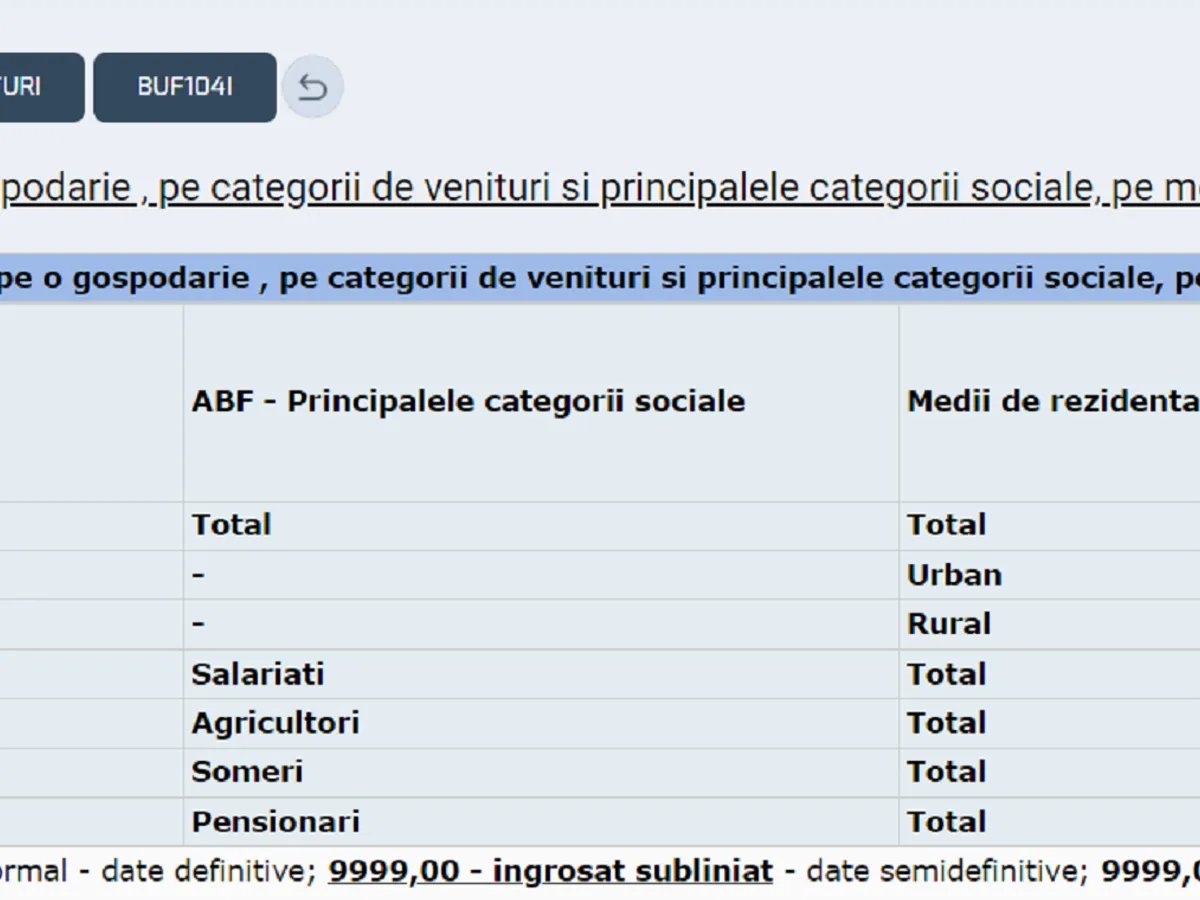
Task: Click the partially visible button left of BUF104I
Action: click(40, 88)
